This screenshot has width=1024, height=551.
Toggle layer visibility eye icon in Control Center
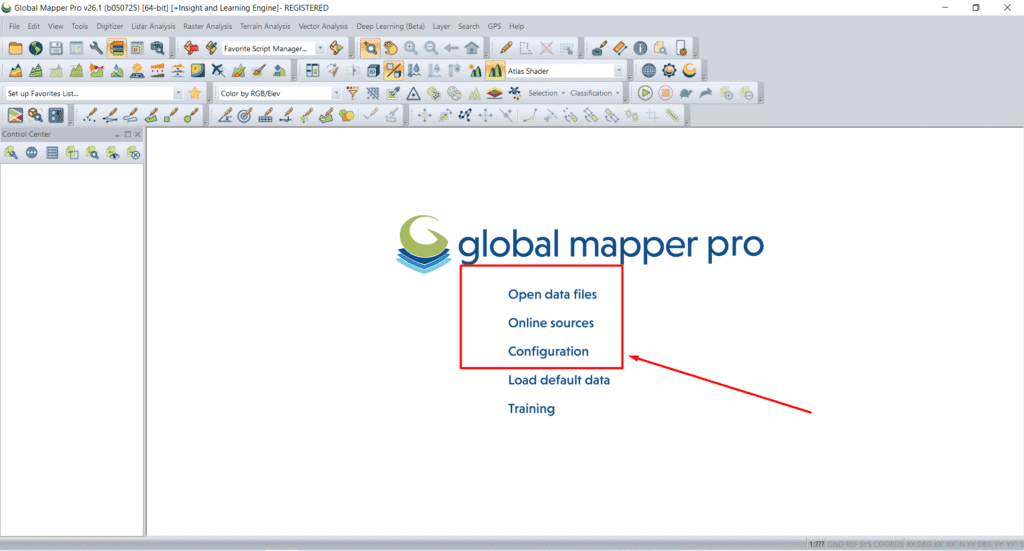coord(113,153)
